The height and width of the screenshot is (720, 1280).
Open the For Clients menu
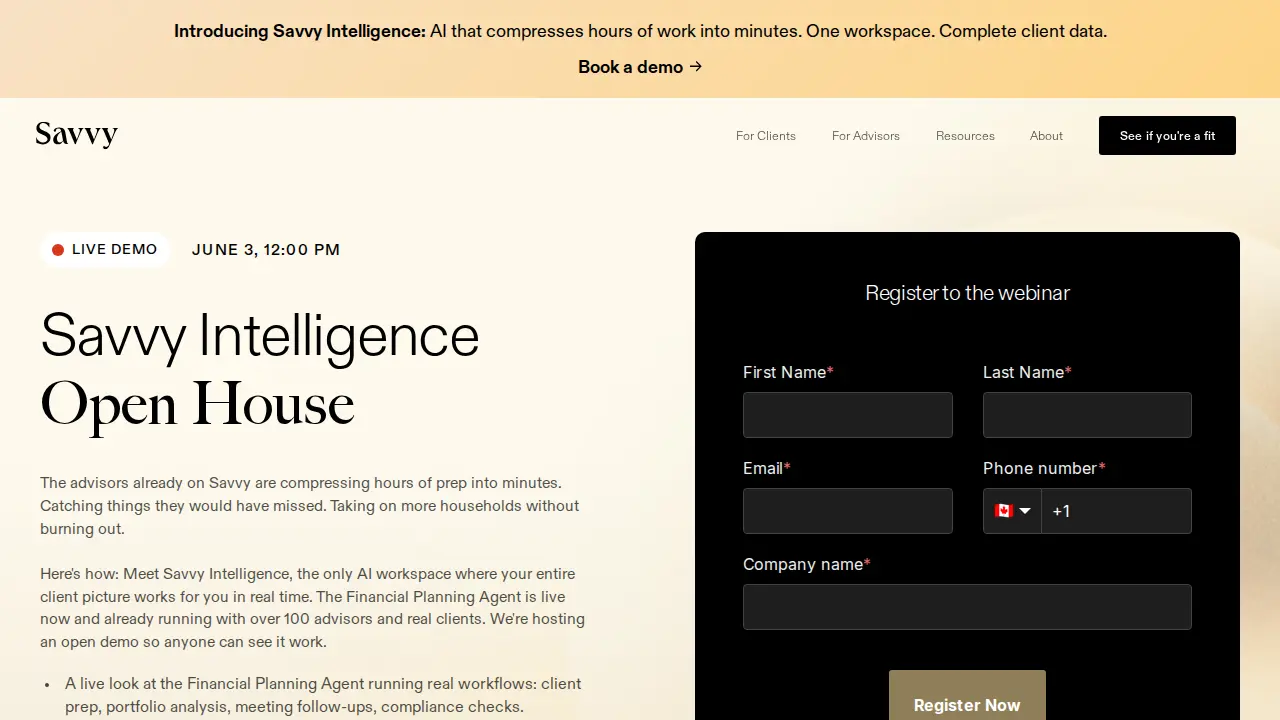pyautogui.click(x=766, y=136)
